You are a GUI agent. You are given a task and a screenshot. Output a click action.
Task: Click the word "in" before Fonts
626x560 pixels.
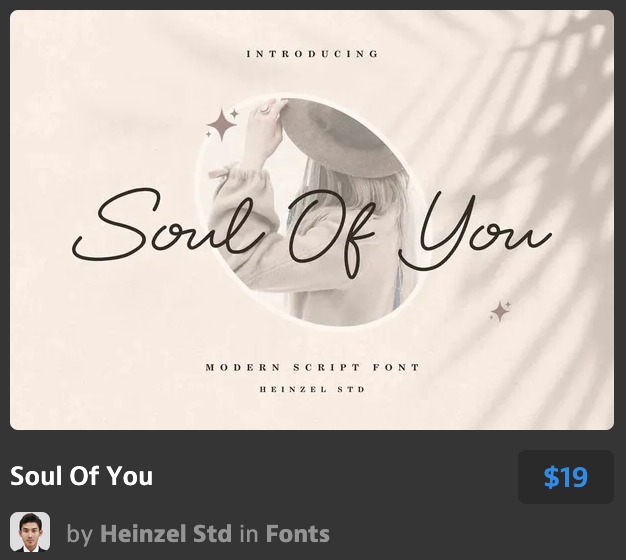point(248,534)
